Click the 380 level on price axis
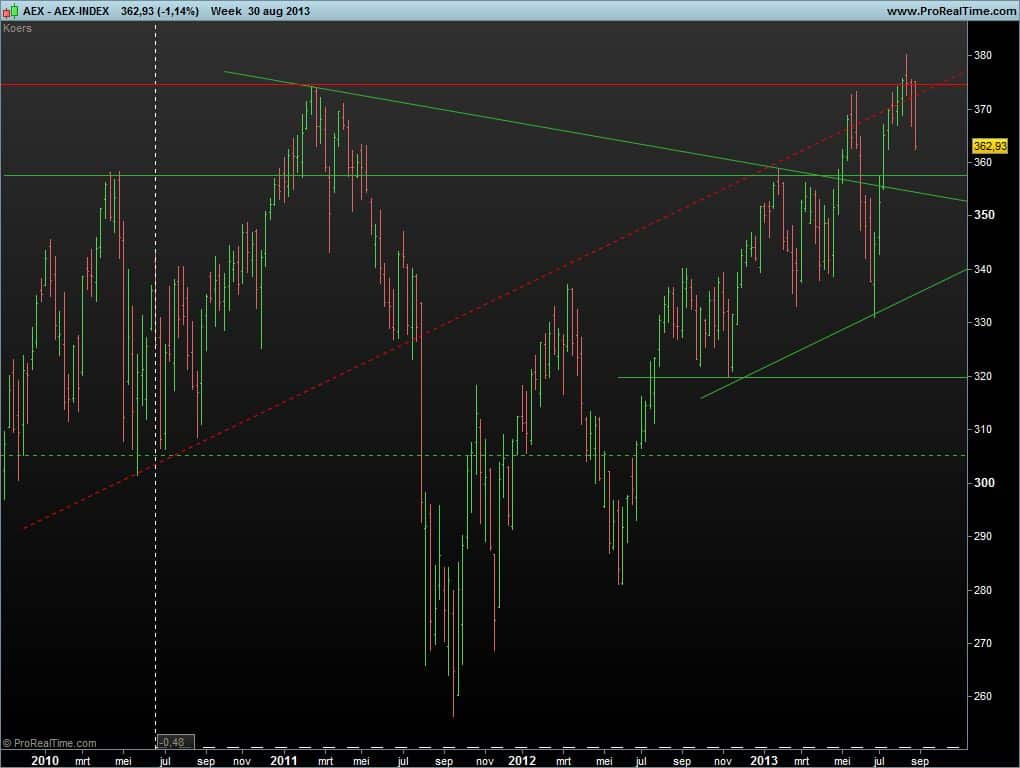The height and width of the screenshot is (768, 1020). pos(983,56)
